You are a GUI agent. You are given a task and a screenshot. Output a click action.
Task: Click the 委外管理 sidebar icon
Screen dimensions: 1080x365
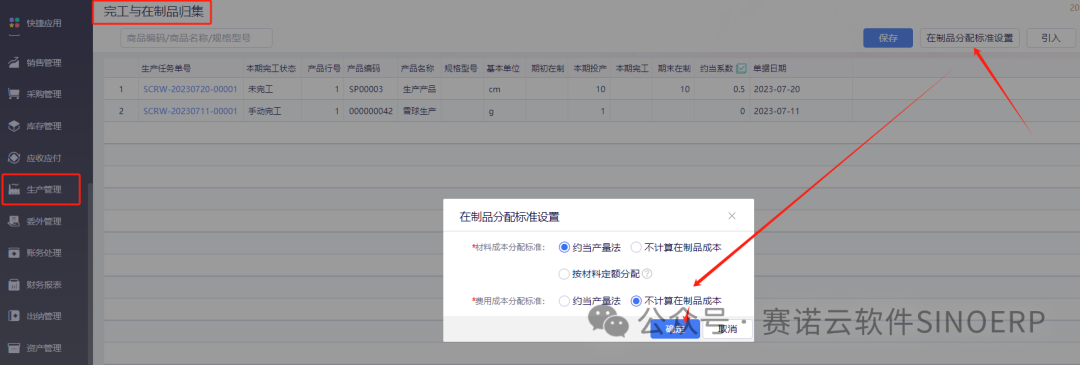coord(14,221)
